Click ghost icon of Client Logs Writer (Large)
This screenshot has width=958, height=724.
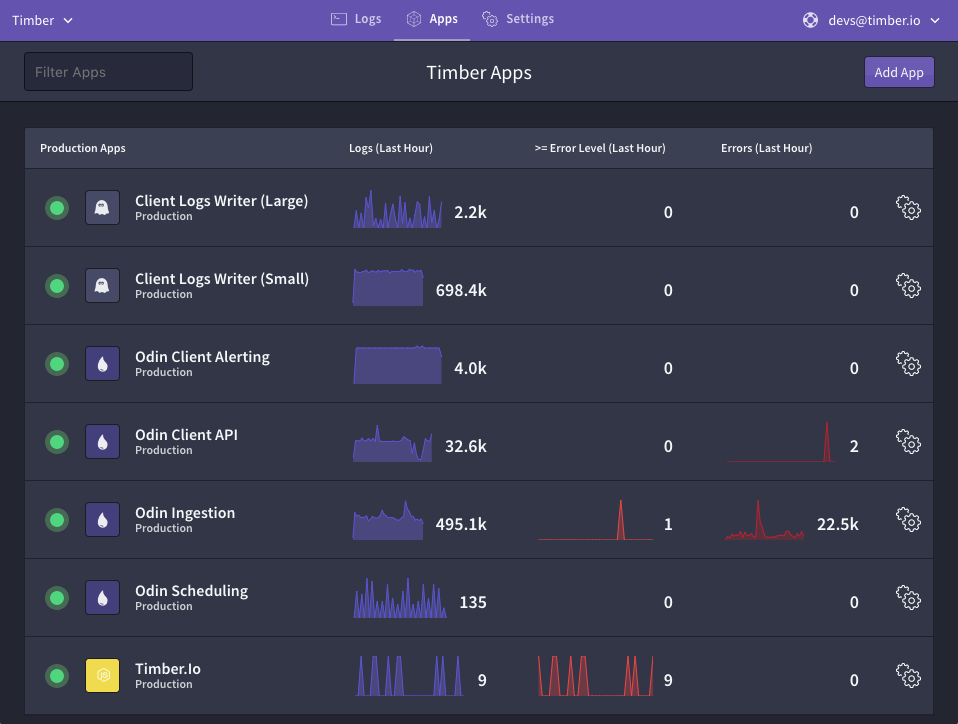click(x=102, y=208)
